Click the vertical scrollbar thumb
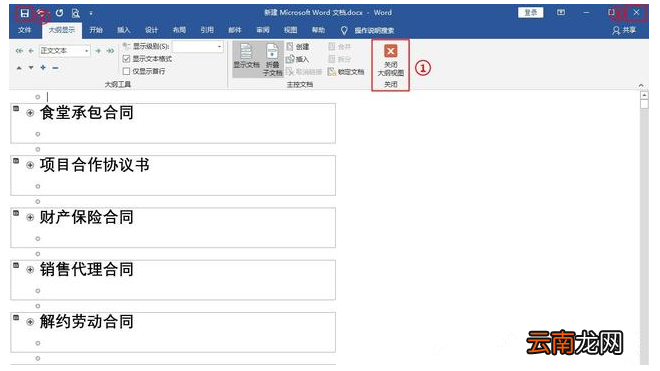This screenshot has width=660, height=371. pos(644,104)
